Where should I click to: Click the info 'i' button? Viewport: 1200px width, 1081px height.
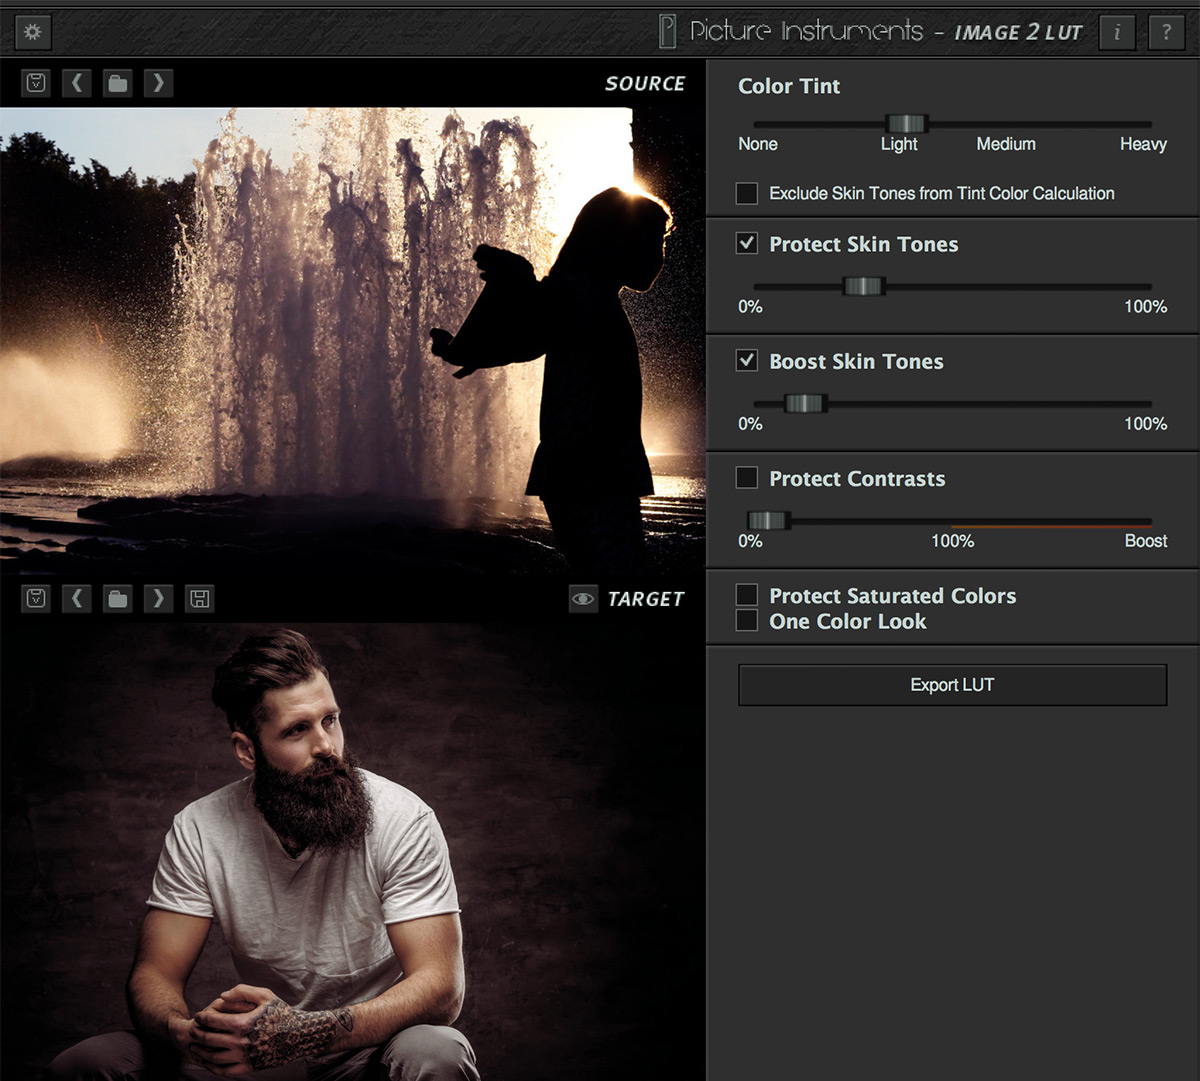click(1117, 32)
